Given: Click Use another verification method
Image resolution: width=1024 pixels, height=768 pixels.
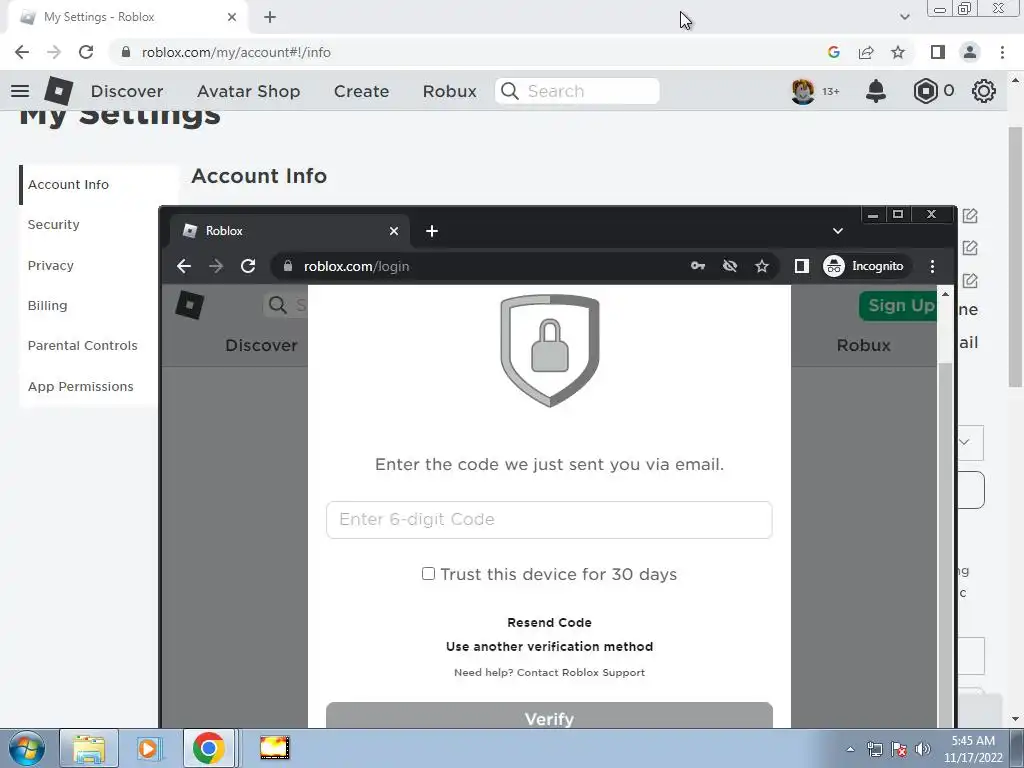Looking at the screenshot, I should coord(549,647).
